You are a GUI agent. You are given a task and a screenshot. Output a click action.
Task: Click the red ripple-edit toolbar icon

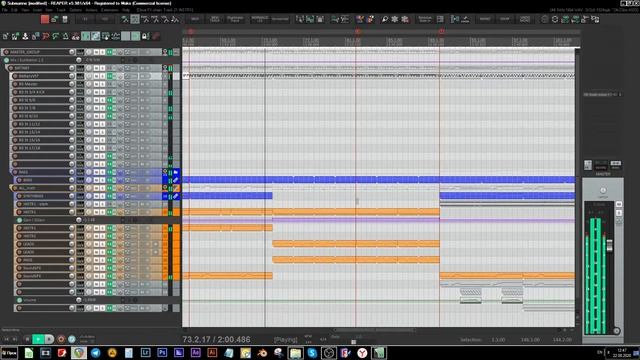[45, 36]
